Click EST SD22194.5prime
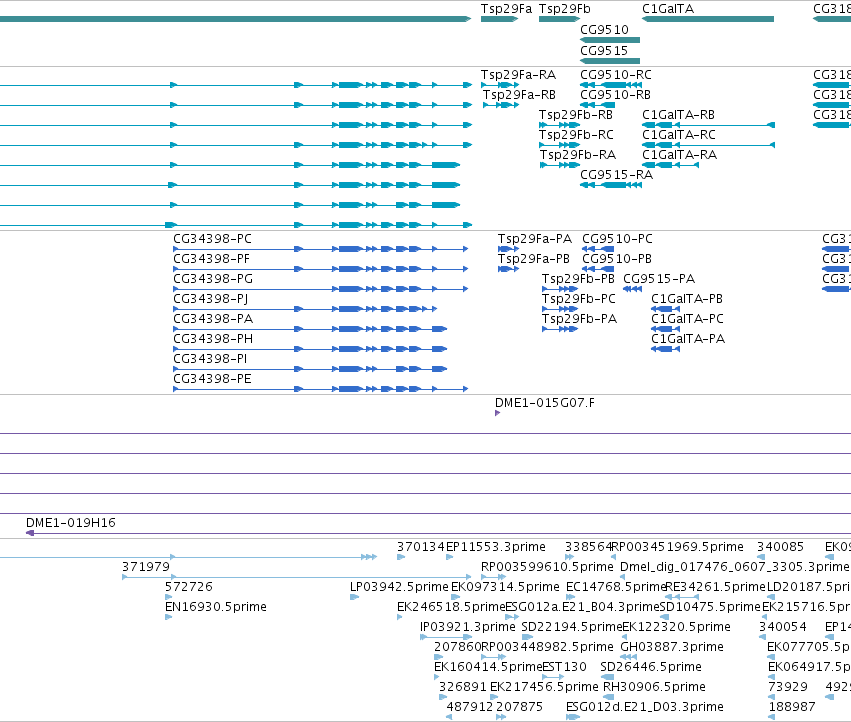Viewport: 851px width, 722px height. point(571,628)
